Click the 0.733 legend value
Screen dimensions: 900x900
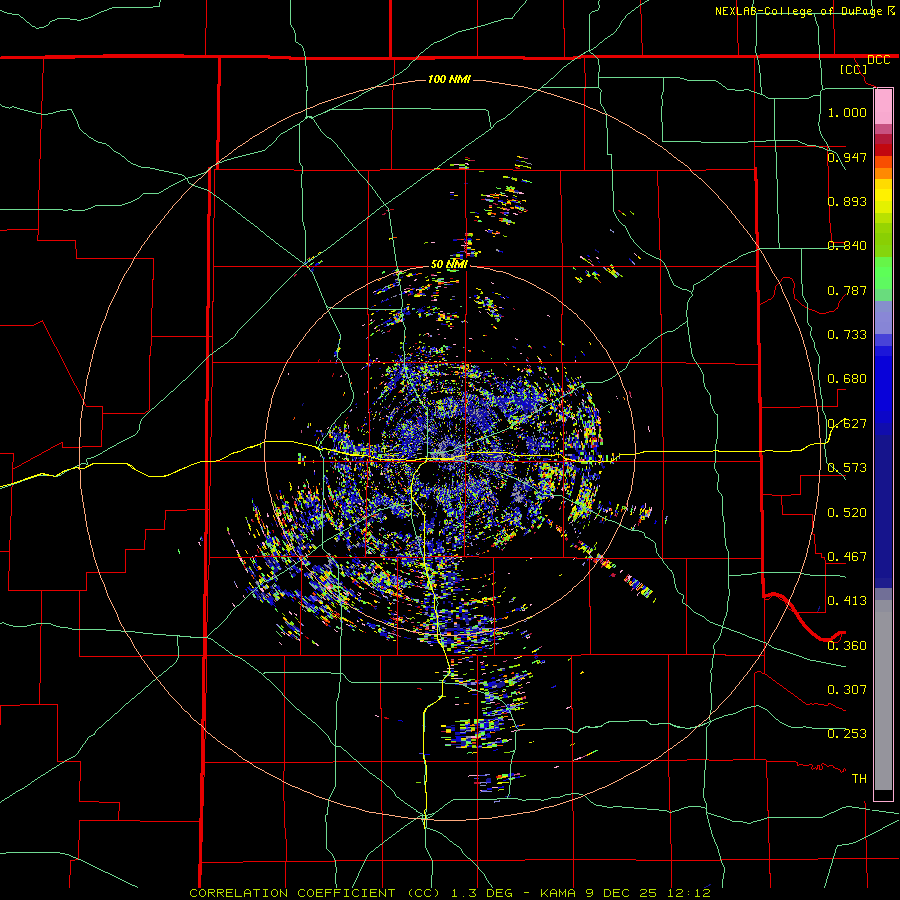click(847, 334)
